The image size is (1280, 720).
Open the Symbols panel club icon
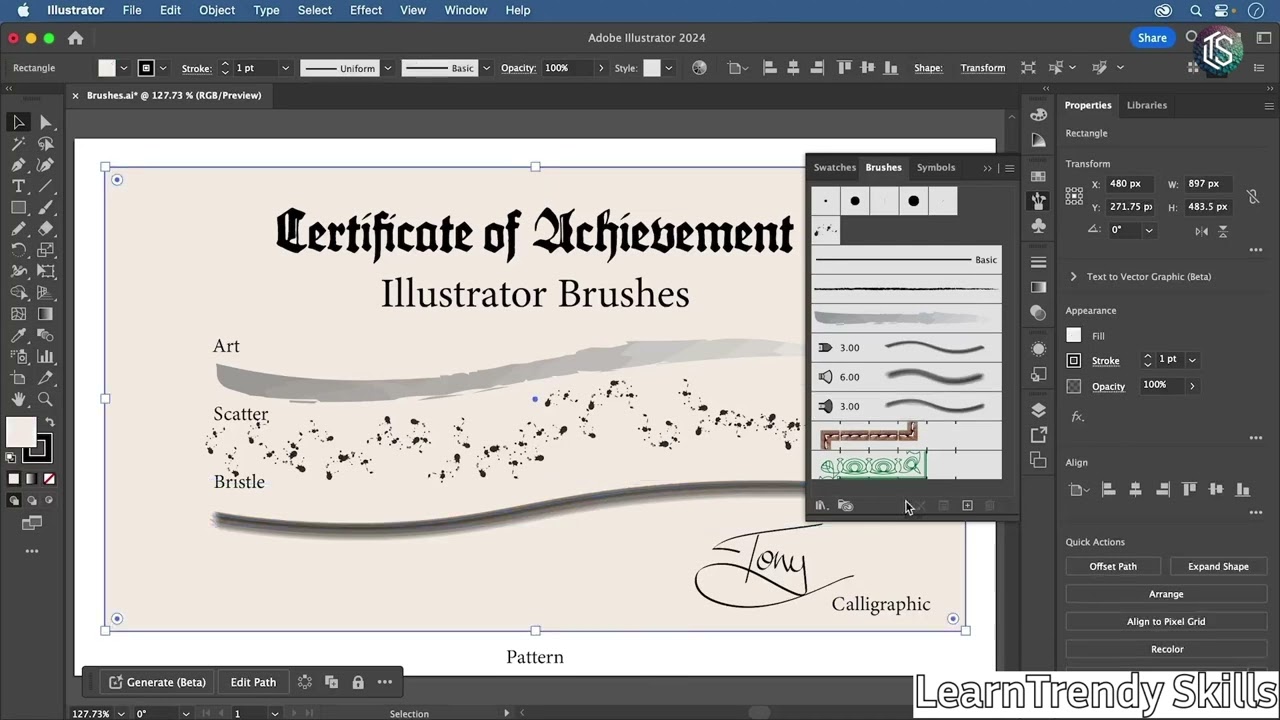[x=1038, y=225]
